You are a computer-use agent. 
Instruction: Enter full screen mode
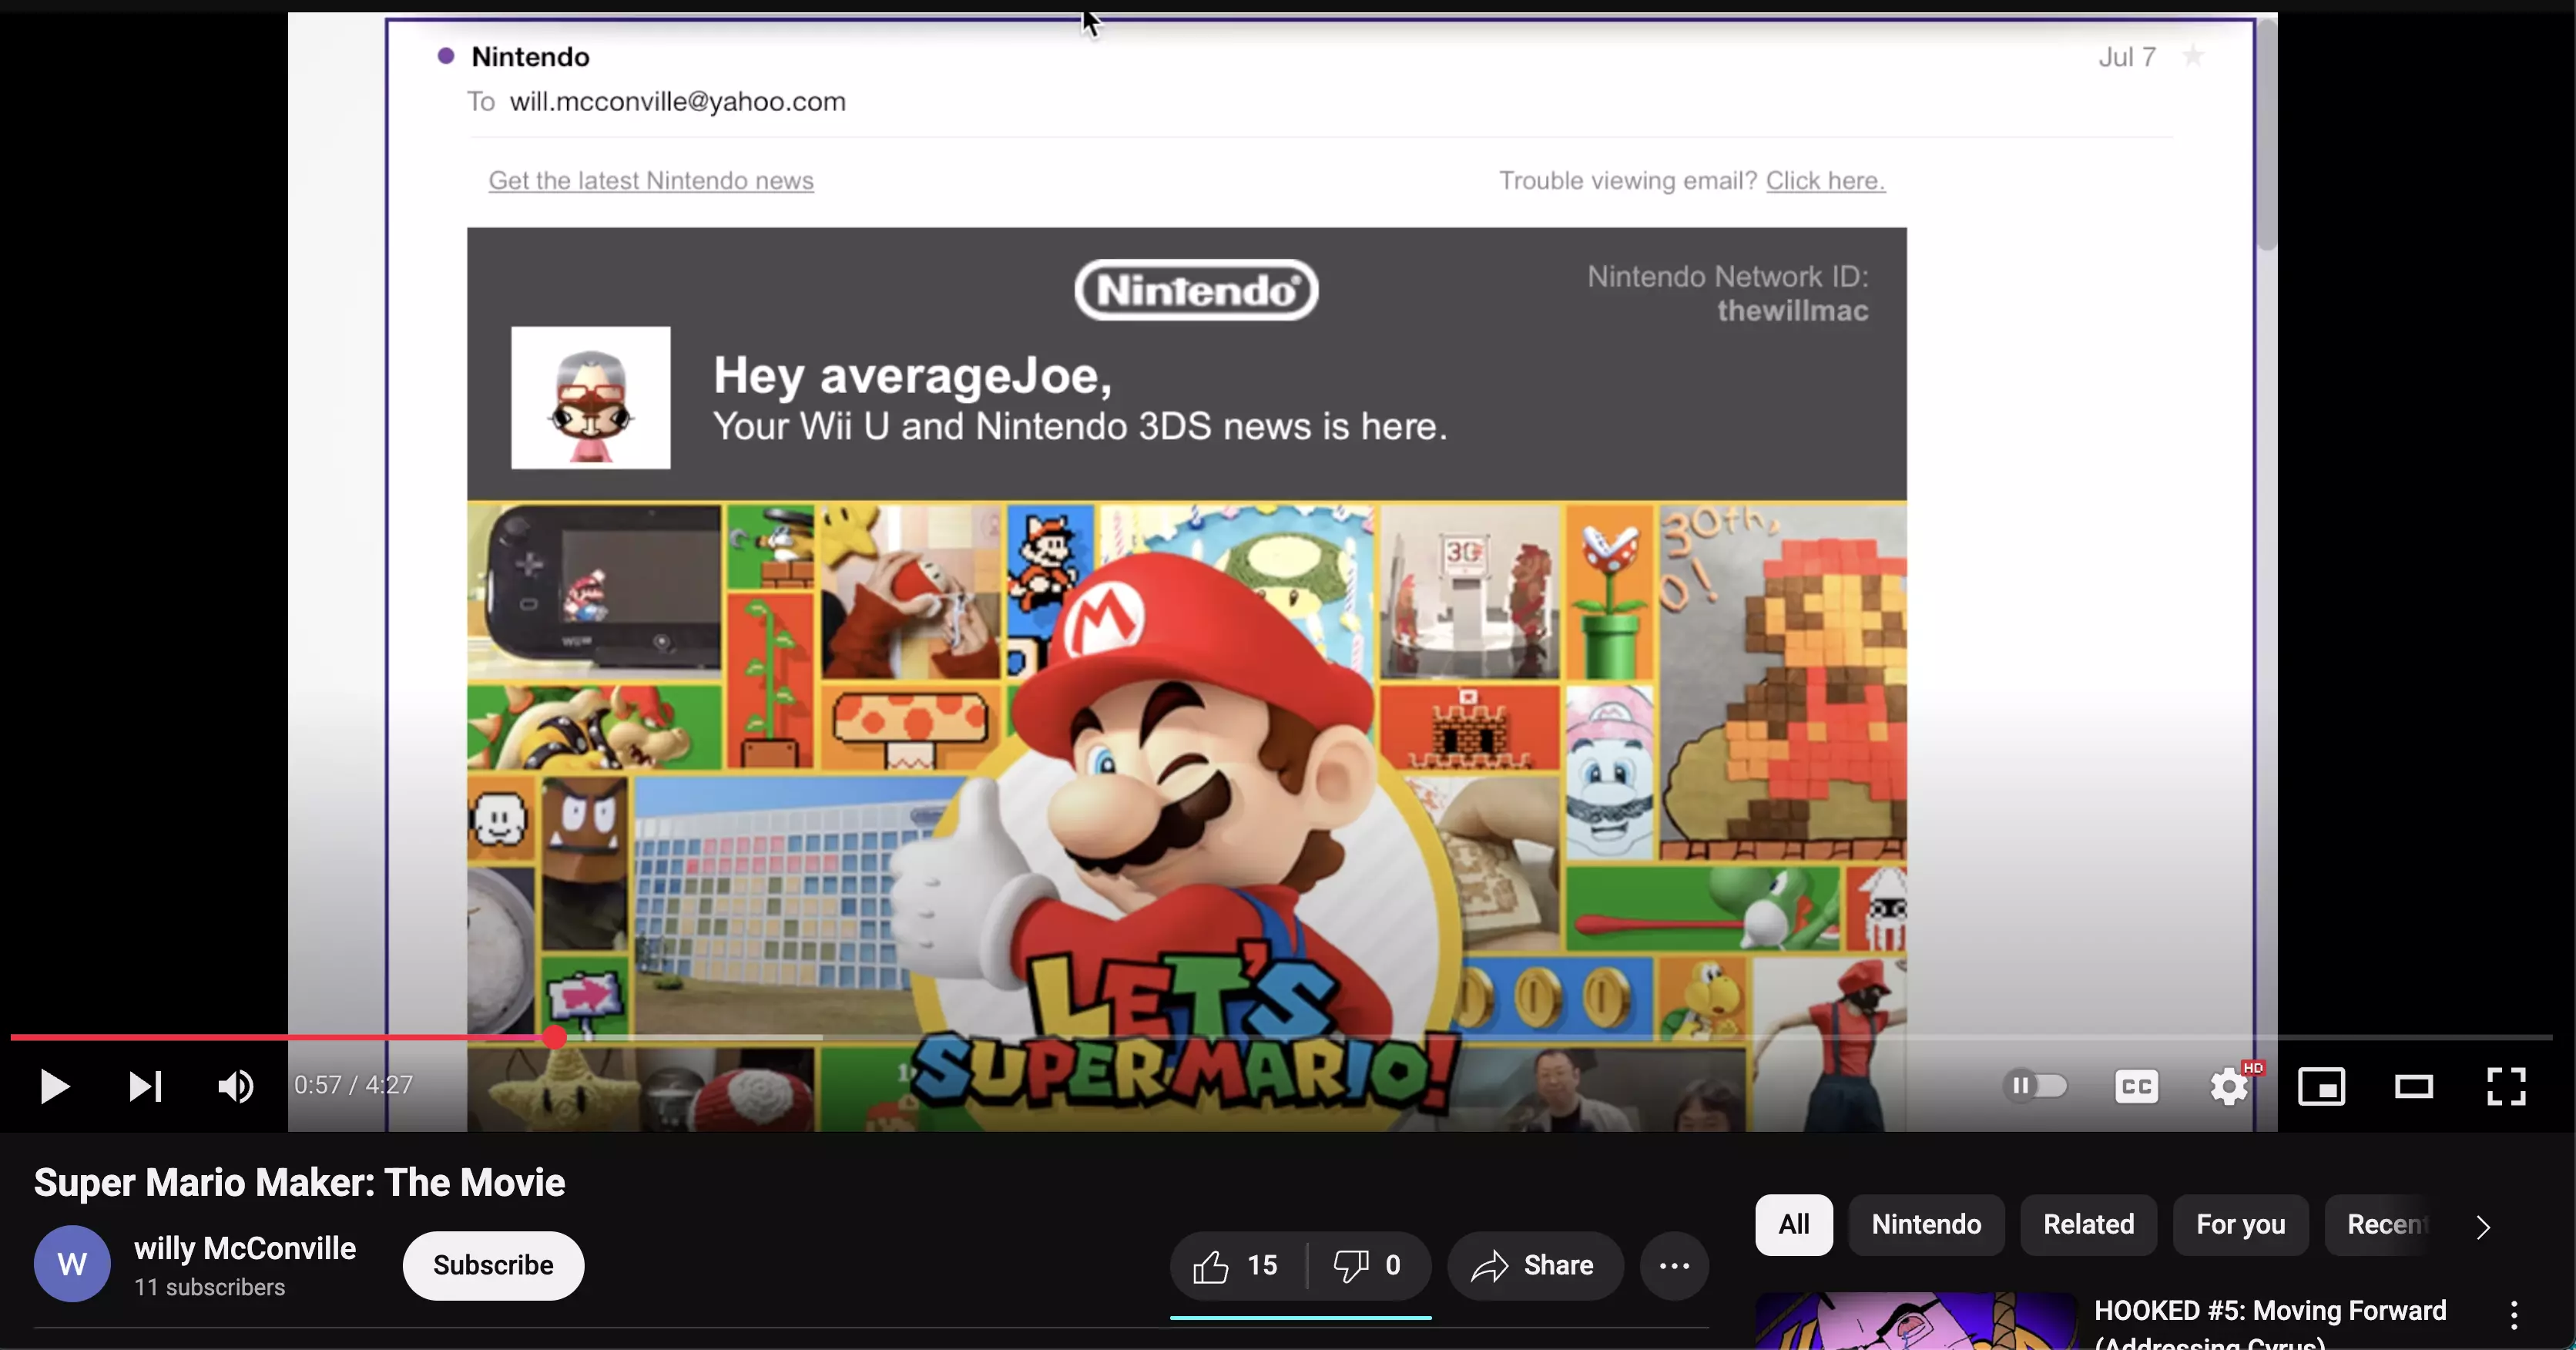2506,1087
